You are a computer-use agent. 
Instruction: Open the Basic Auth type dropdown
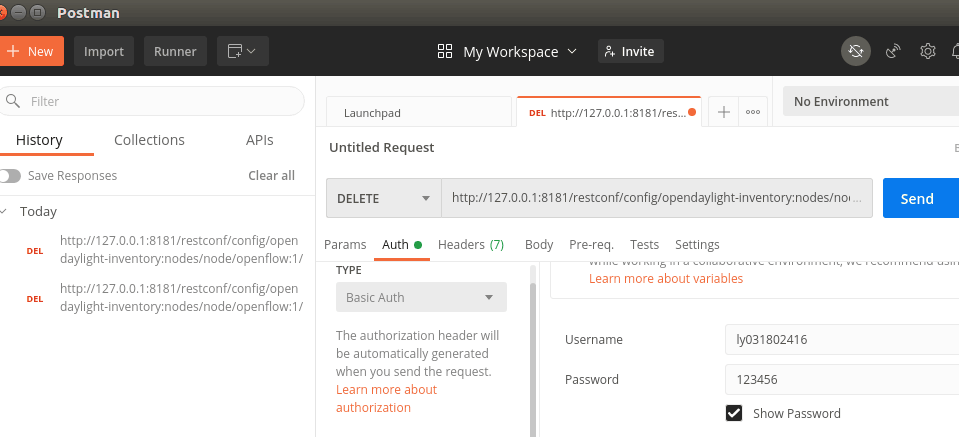click(x=421, y=297)
